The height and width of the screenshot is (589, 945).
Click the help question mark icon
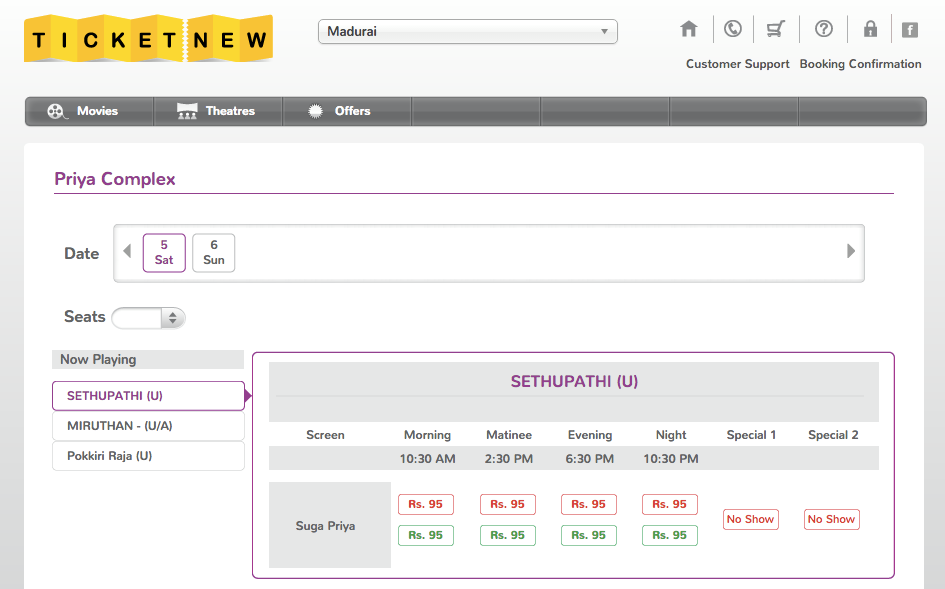click(x=824, y=29)
